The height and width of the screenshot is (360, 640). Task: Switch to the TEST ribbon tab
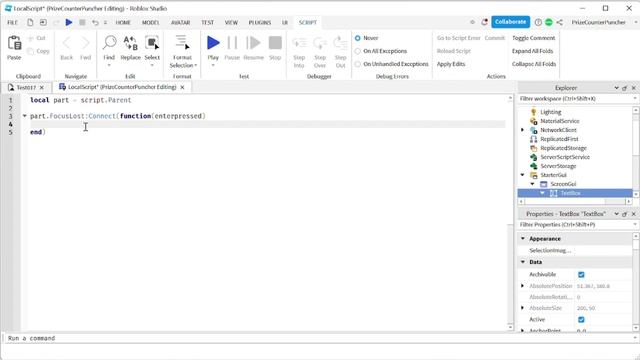(207, 22)
